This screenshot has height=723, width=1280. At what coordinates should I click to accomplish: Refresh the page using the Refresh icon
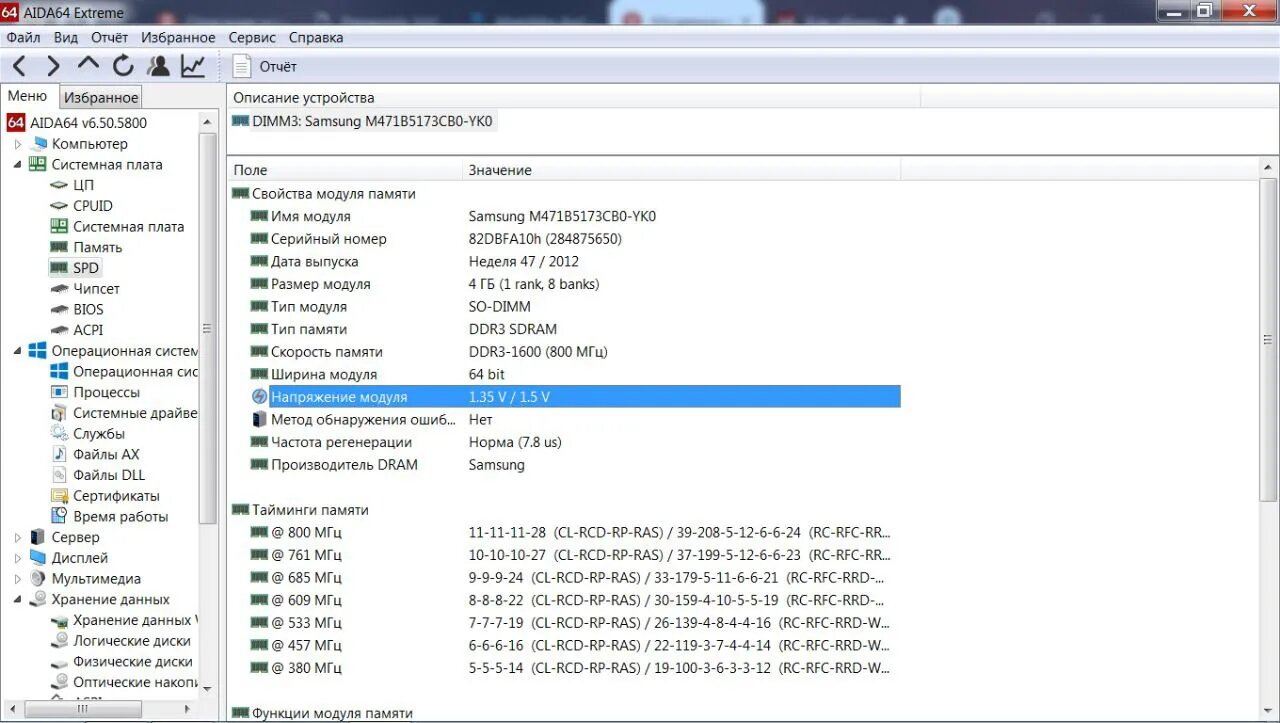(x=123, y=66)
